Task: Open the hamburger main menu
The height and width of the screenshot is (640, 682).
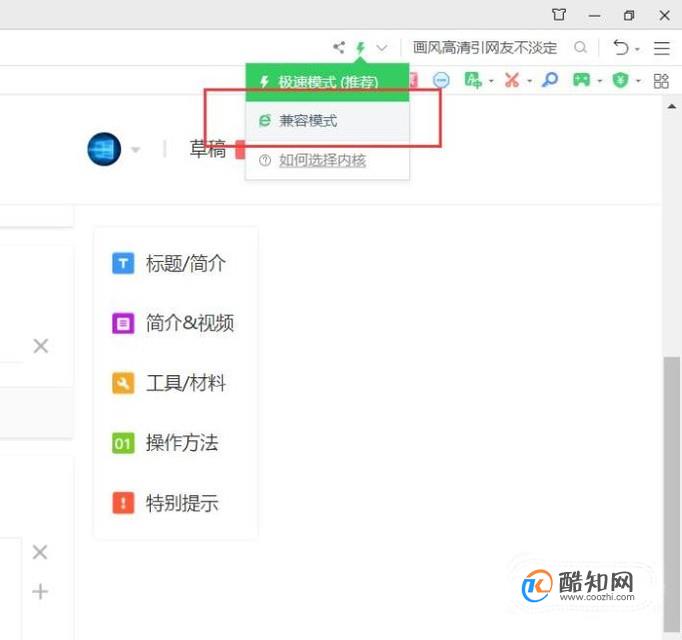Action: (x=661, y=48)
